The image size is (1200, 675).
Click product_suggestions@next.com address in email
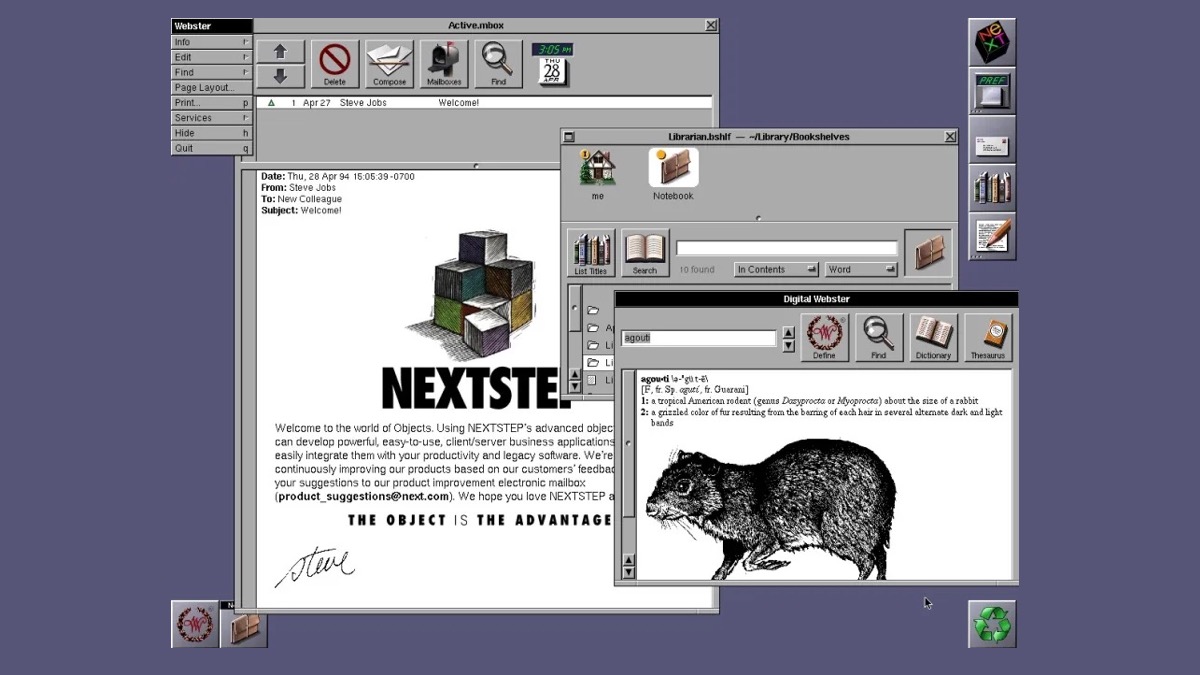365,496
